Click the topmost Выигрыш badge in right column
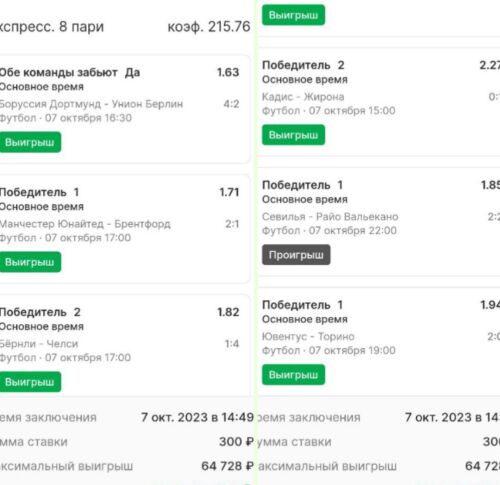This screenshot has height=485, width=500. click(293, 15)
